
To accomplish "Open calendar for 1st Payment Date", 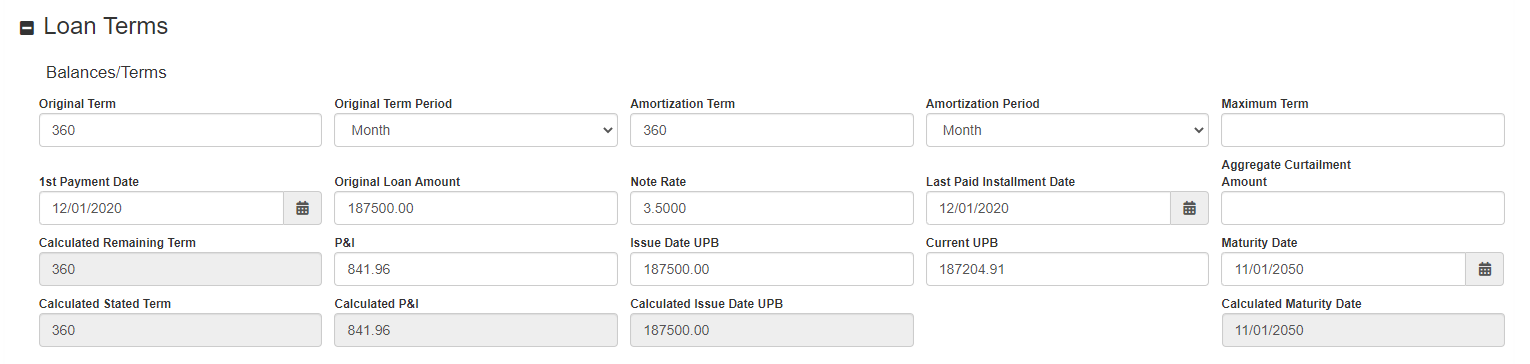I will pyautogui.click(x=302, y=208).
